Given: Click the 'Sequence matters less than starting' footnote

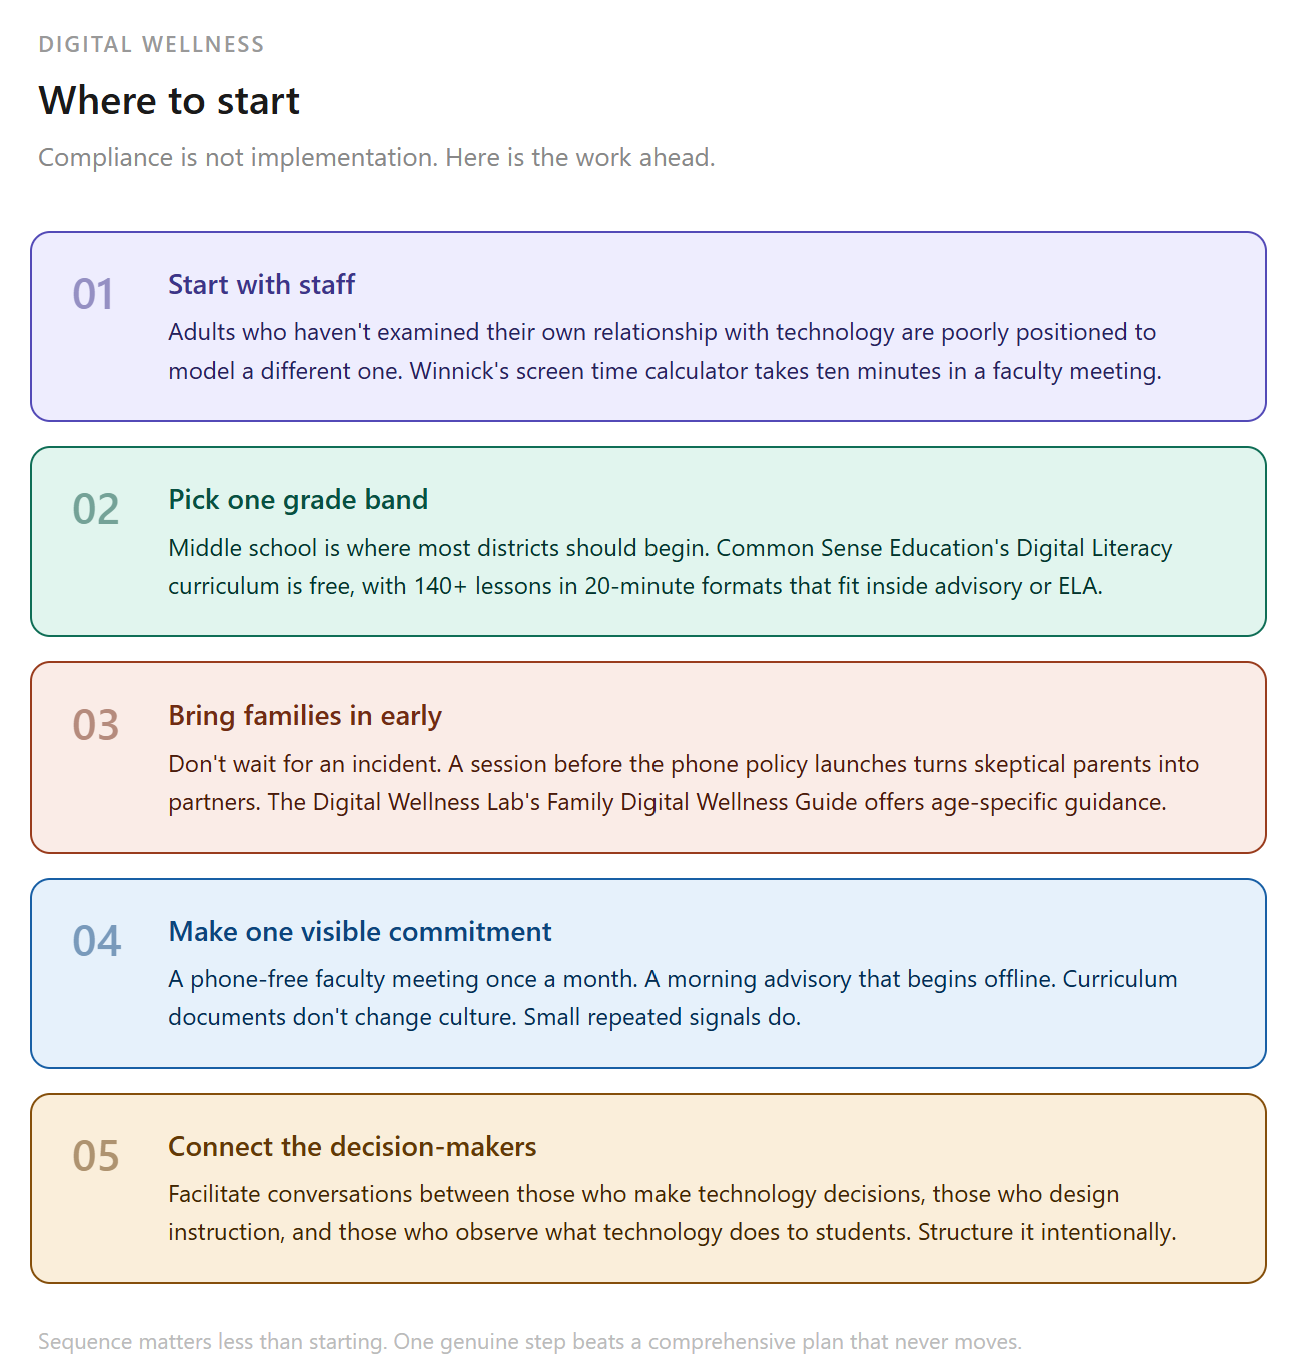Looking at the screenshot, I should pyautogui.click(x=530, y=1342).
